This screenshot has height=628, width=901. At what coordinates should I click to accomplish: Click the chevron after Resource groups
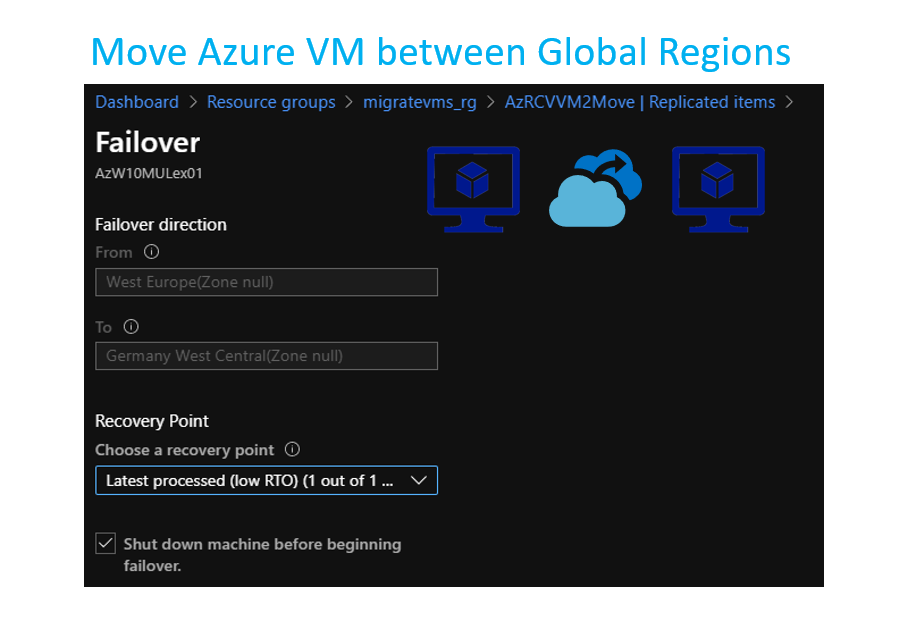tap(349, 102)
